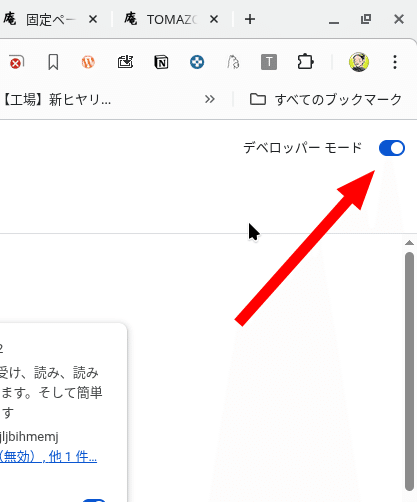Viewport: 417px width, 502px height.
Task: Open Chrome's three-dot menu
Action: 395,62
